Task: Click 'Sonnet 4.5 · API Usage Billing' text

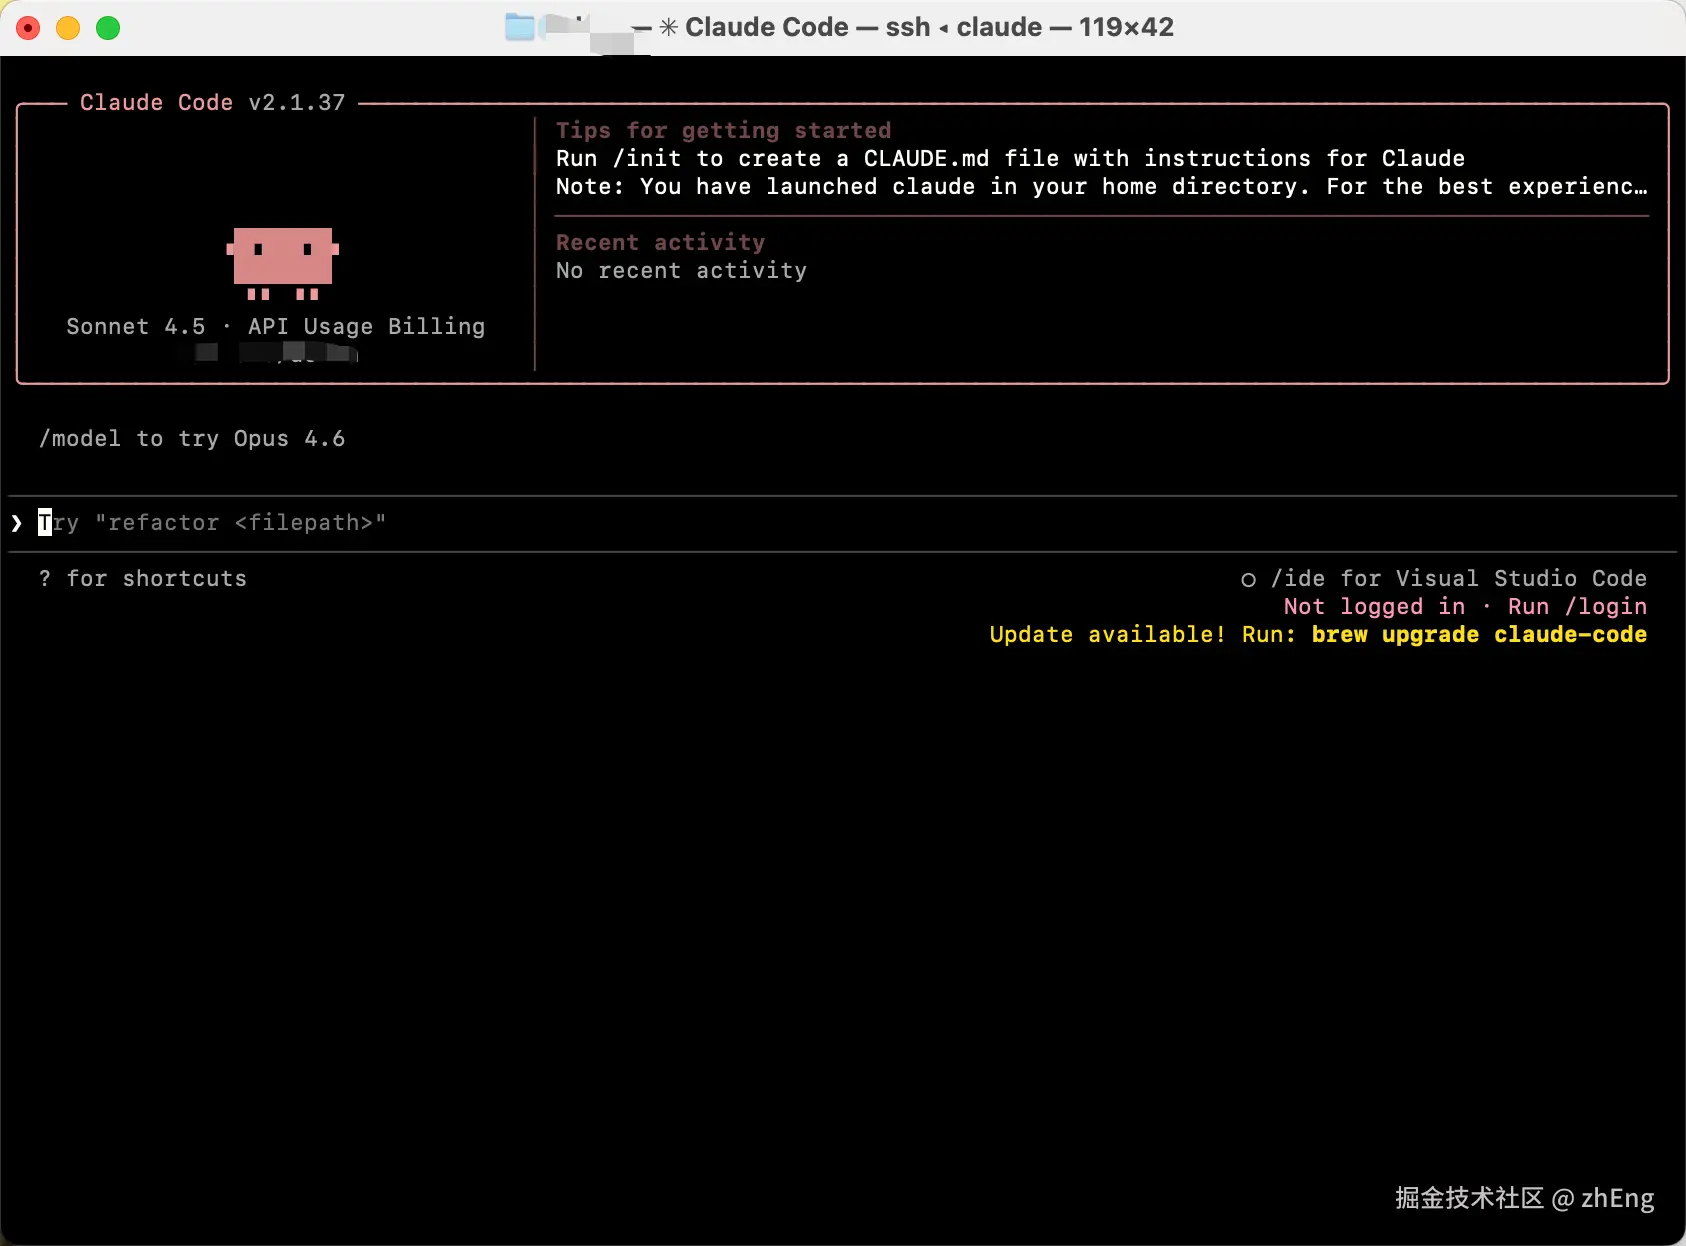Action: coord(276,327)
